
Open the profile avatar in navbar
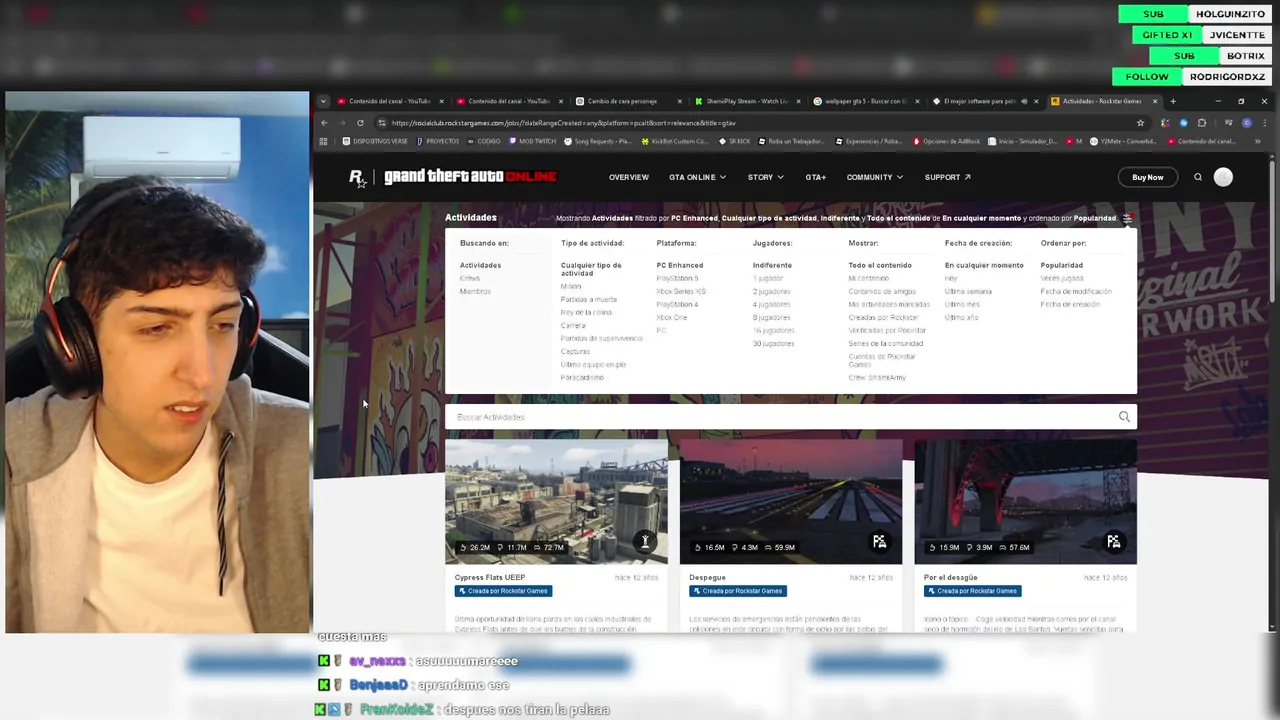click(x=1223, y=177)
